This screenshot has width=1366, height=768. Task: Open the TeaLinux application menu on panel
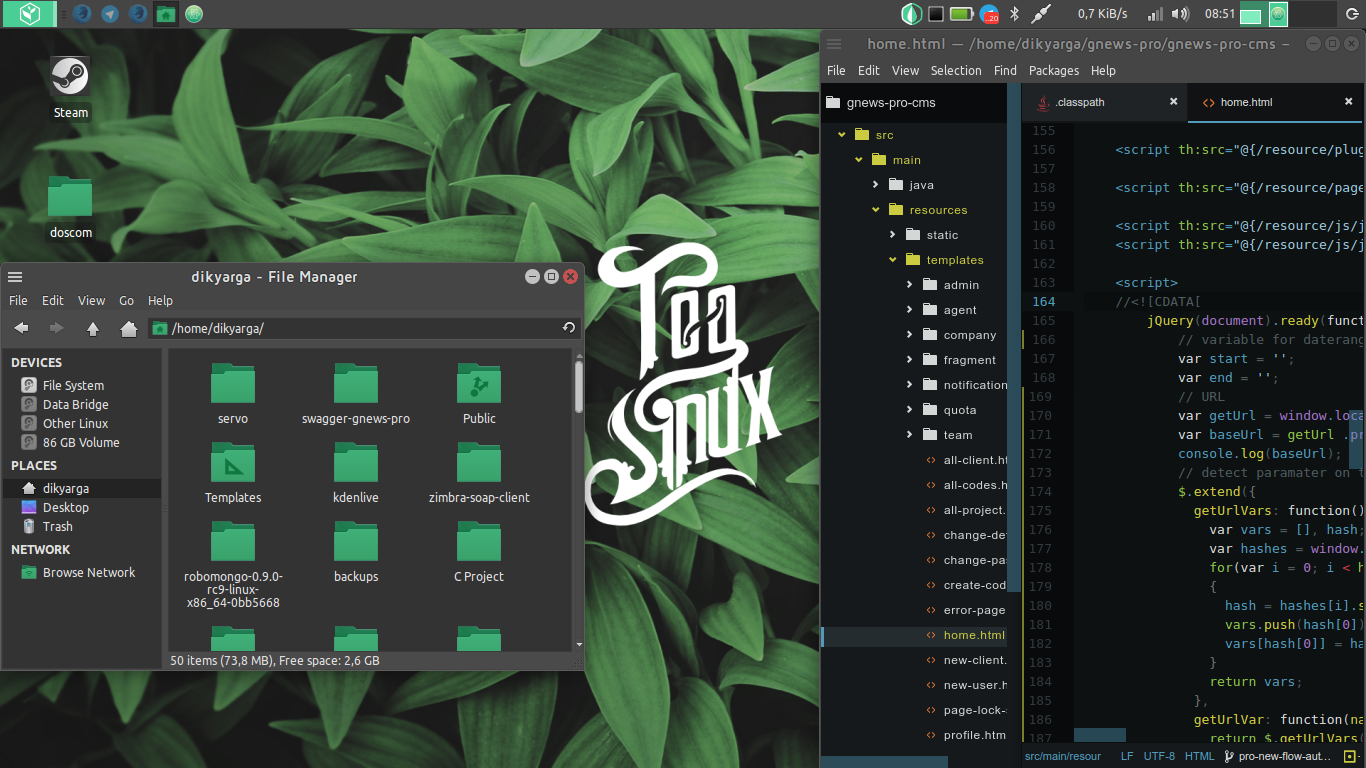coord(32,14)
